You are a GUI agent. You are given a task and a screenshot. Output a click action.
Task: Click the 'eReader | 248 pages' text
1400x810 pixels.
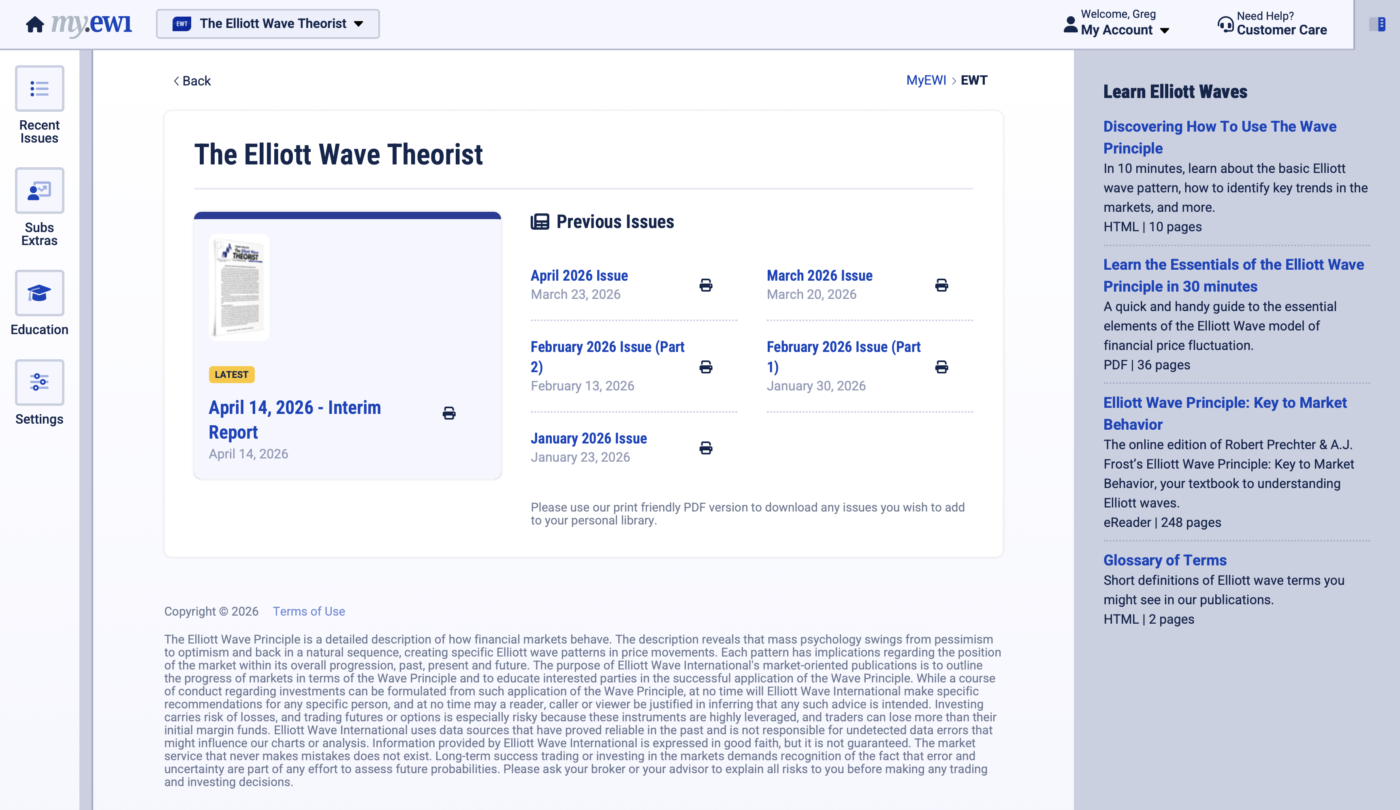click(x=1162, y=523)
